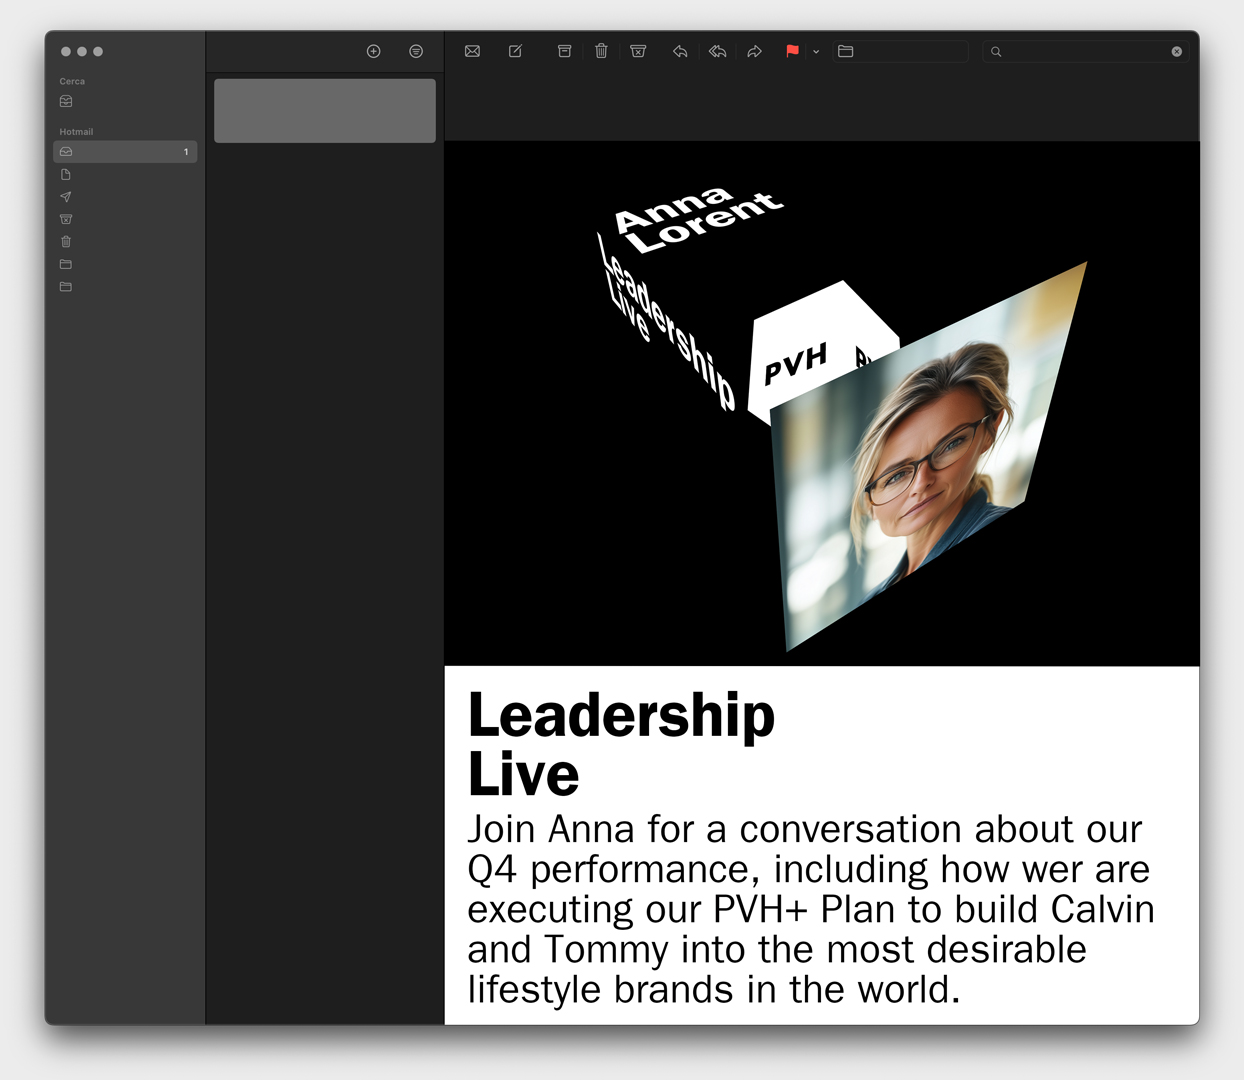1244x1080 pixels.
Task: Toggle the message list filter
Action: coord(416,51)
